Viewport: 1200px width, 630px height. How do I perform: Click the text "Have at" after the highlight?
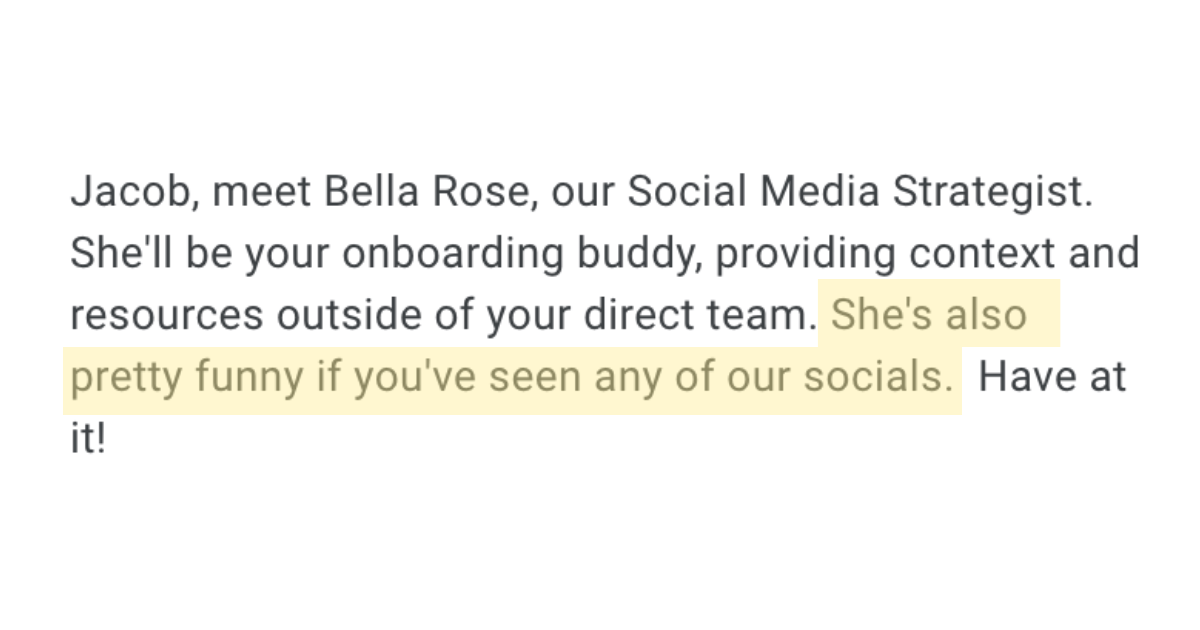(1052, 377)
